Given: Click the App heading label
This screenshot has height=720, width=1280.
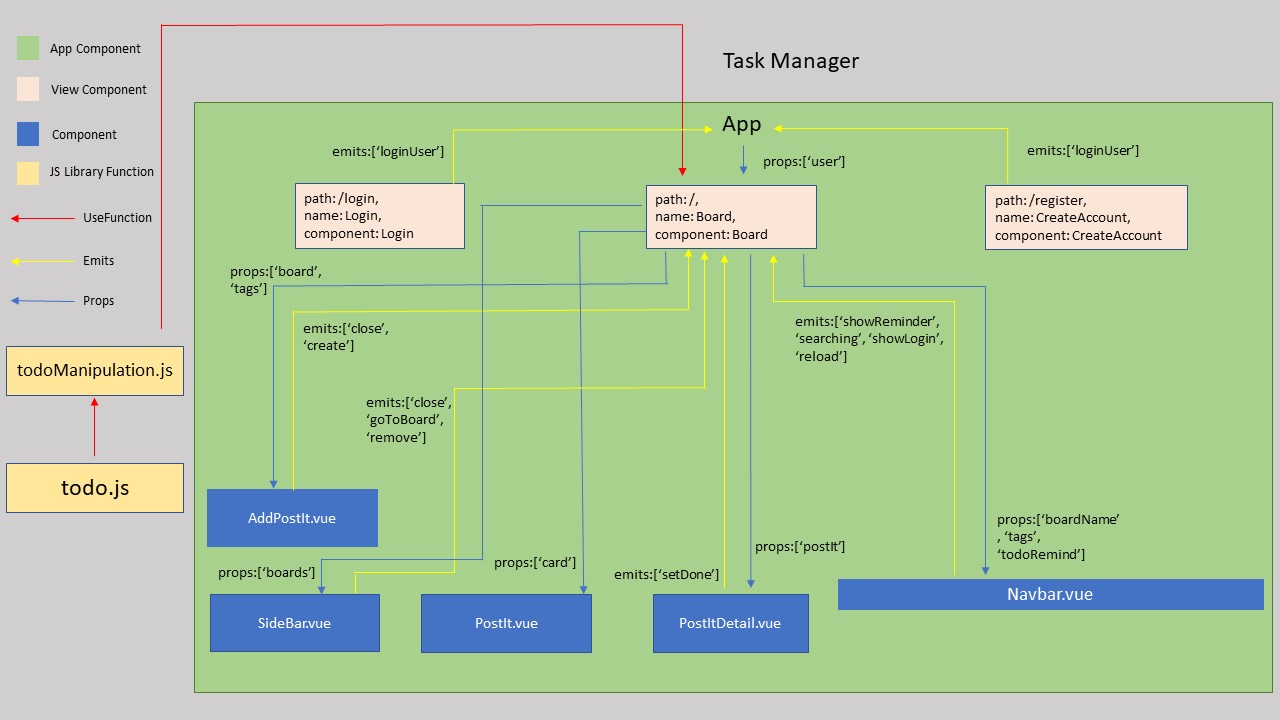Looking at the screenshot, I should click(x=742, y=123).
